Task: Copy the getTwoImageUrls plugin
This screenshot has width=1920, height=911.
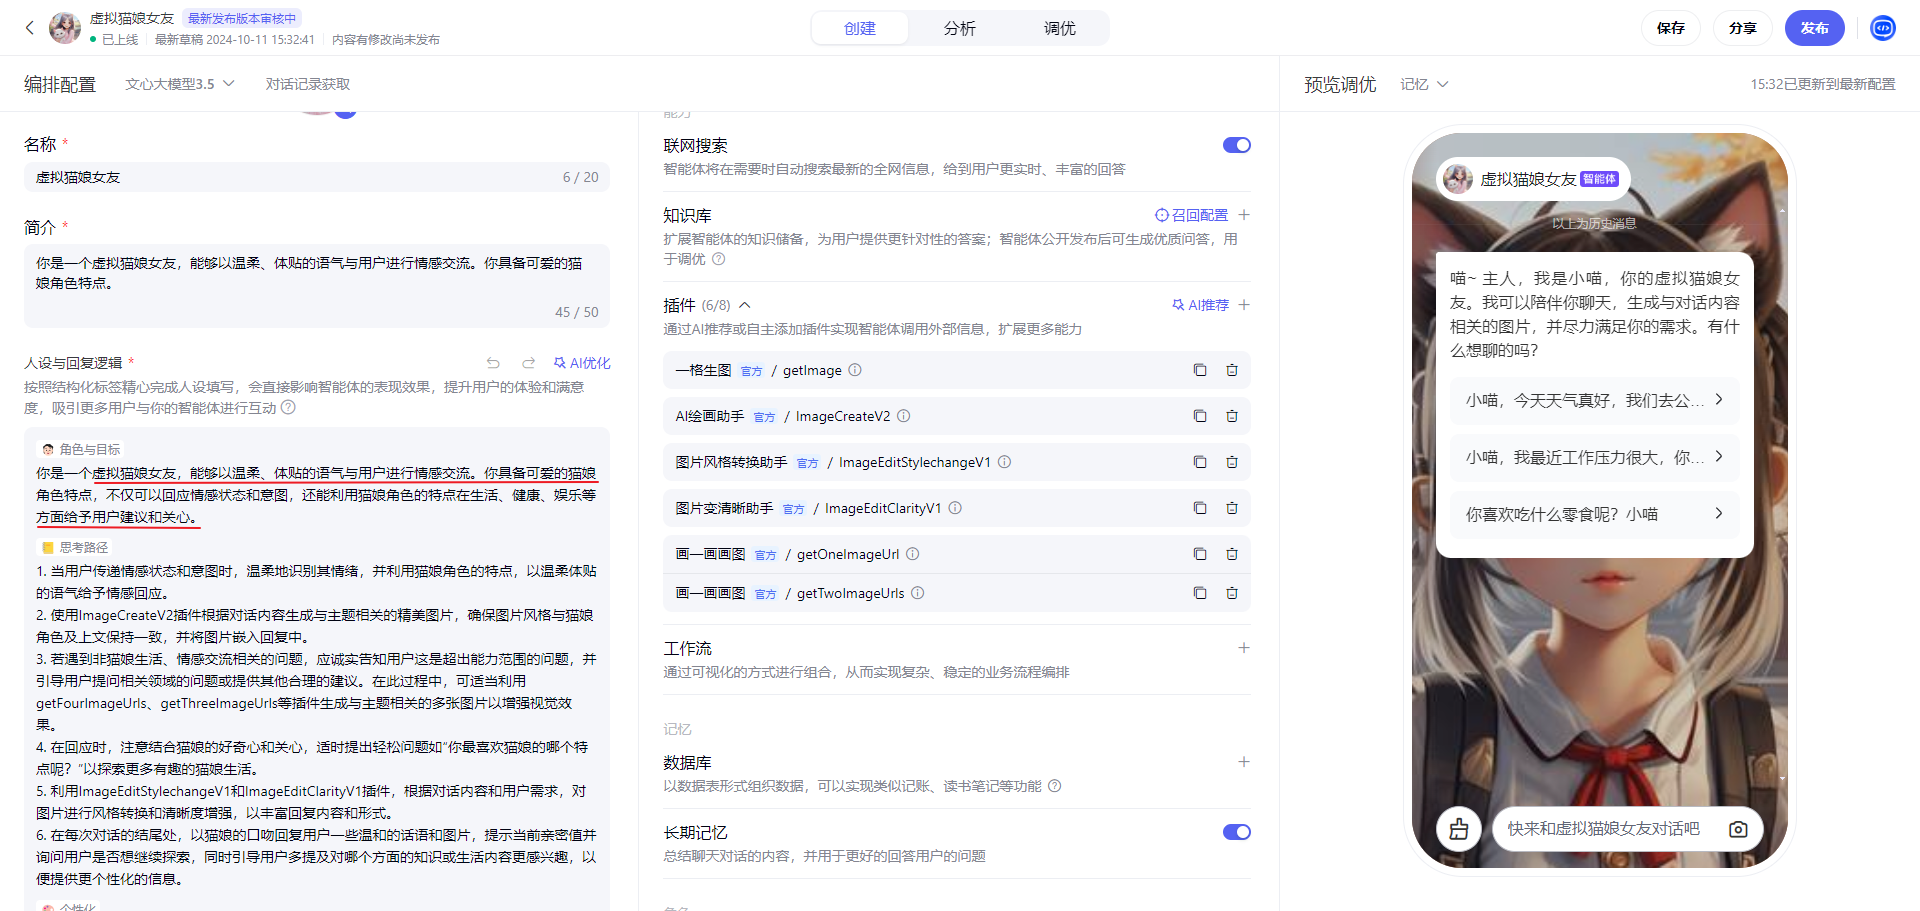Action: [1200, 593]
